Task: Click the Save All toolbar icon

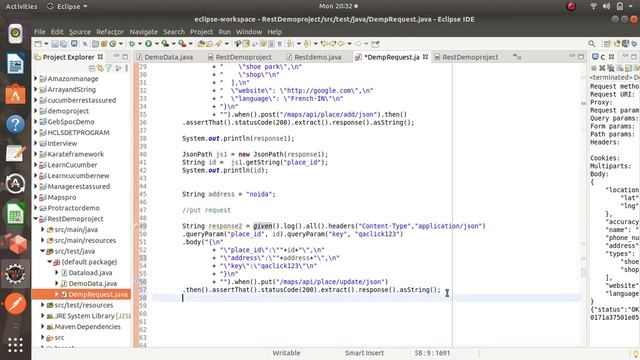Action: [64, 44]
